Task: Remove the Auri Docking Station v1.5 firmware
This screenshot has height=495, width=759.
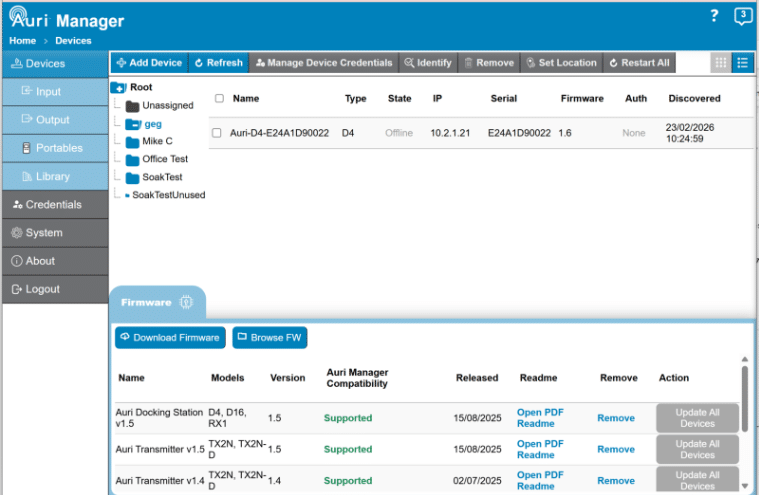Action: click(616, 418)
